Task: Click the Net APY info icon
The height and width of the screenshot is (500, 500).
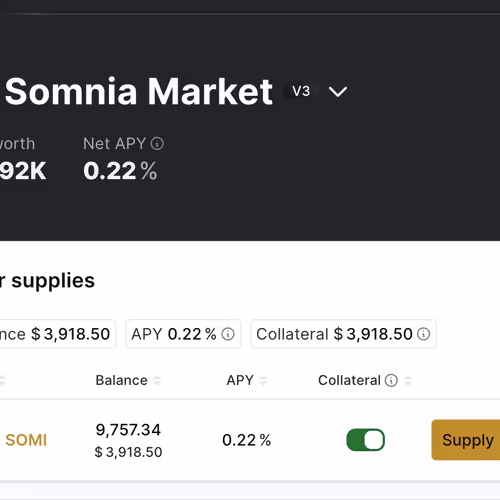Action: click(157, 144)
